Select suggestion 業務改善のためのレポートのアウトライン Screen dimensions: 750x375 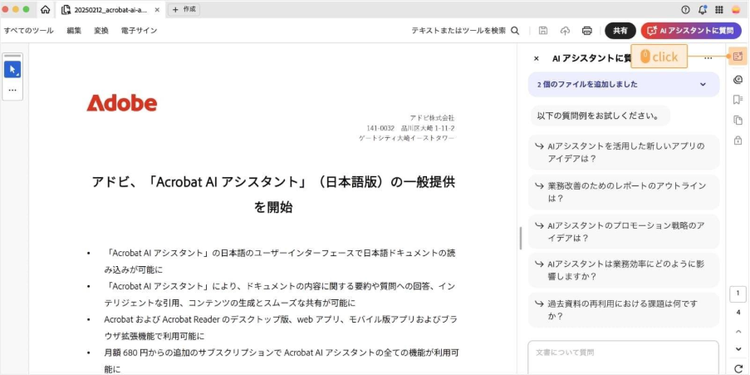pos(624,192)
